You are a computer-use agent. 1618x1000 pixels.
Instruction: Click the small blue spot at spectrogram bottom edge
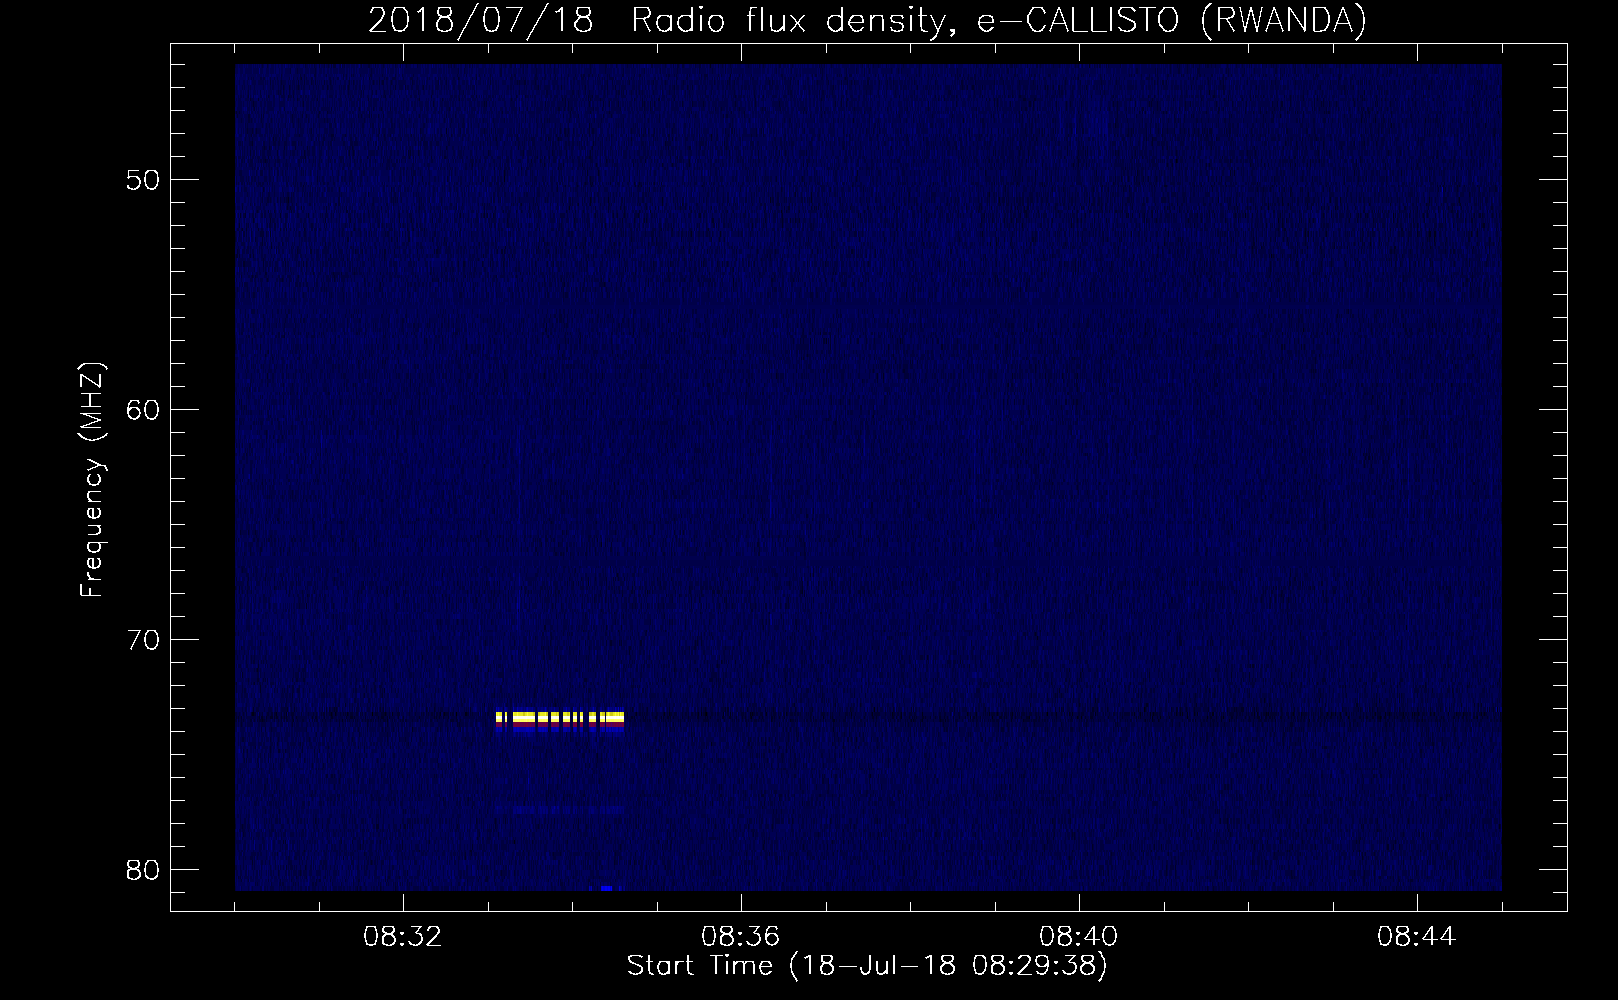tap(607, 888)
